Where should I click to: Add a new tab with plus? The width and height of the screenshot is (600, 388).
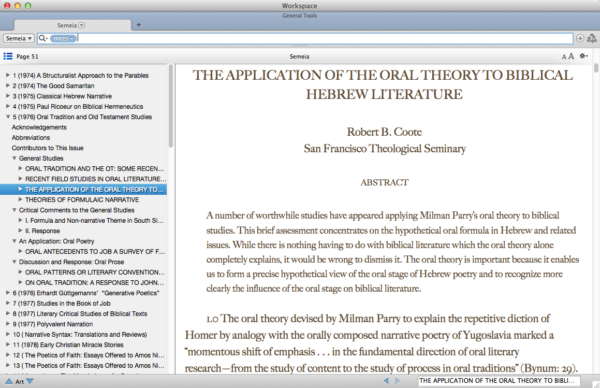pos(139,25)
